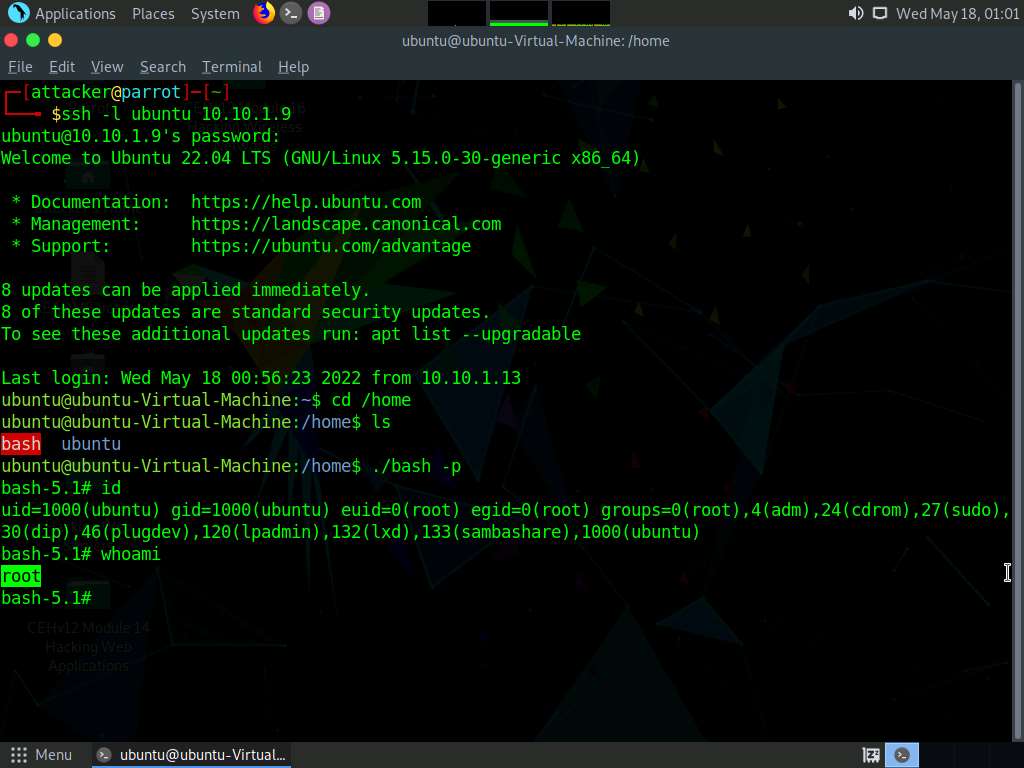Open the Search menu
The width and height of the screenshot is (1024, 768).
(x=162, y=67)
